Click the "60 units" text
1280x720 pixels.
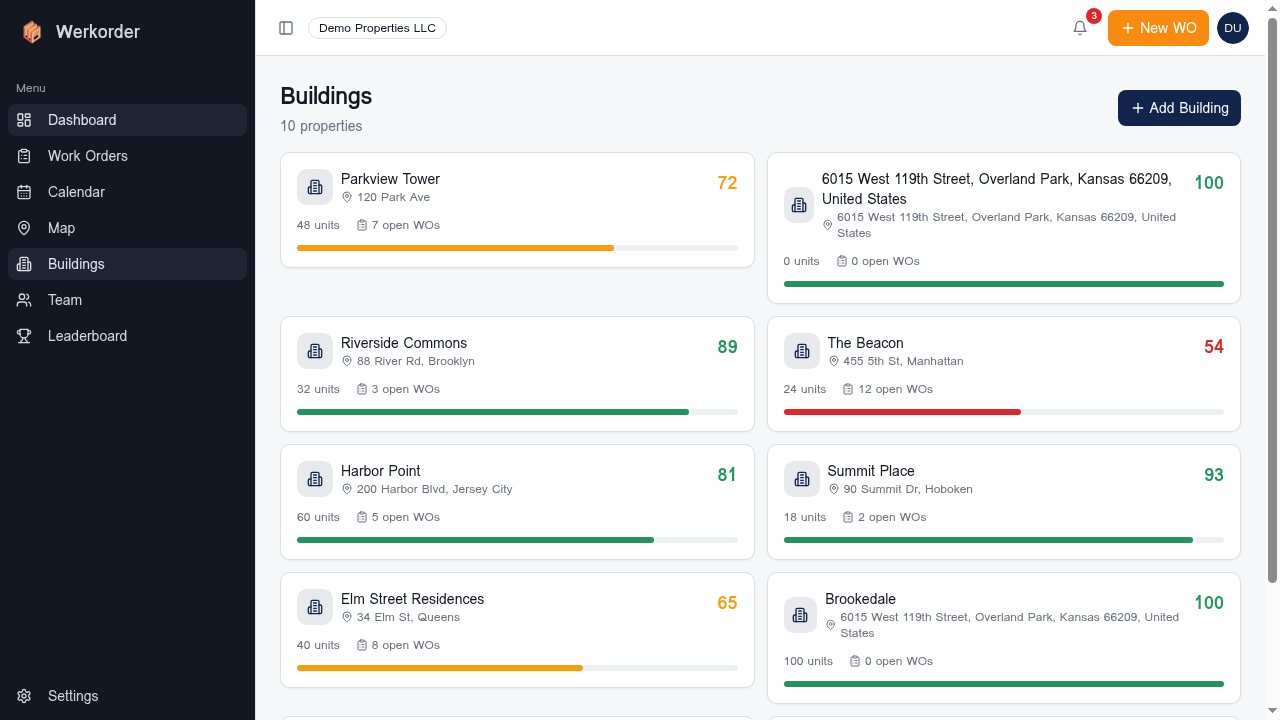[318, 517]
